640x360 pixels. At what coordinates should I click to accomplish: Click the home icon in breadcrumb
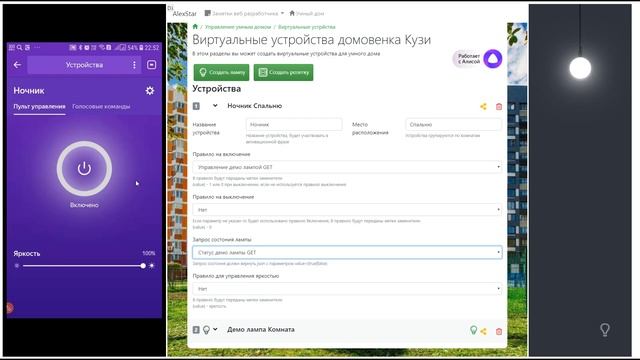[195, 27]
